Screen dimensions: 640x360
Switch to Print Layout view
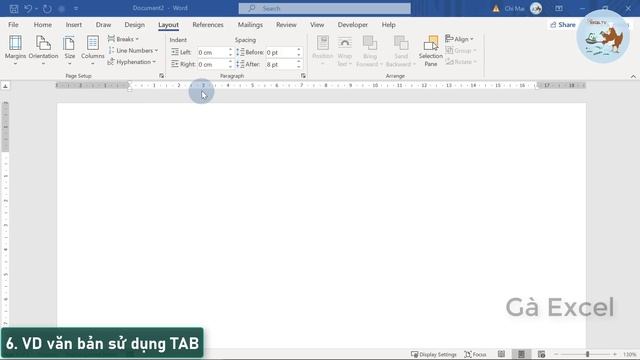(x=521, y=354)
